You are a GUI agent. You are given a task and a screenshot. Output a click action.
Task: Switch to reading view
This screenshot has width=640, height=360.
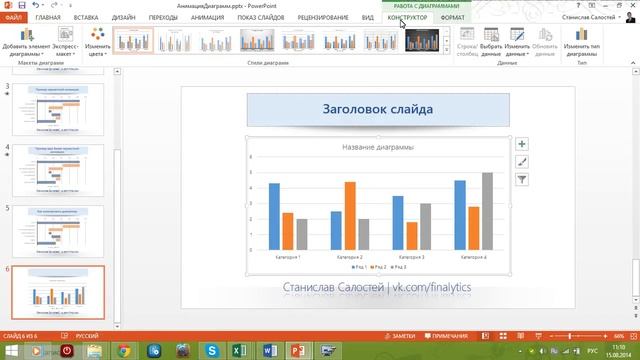tap(520, 336)
